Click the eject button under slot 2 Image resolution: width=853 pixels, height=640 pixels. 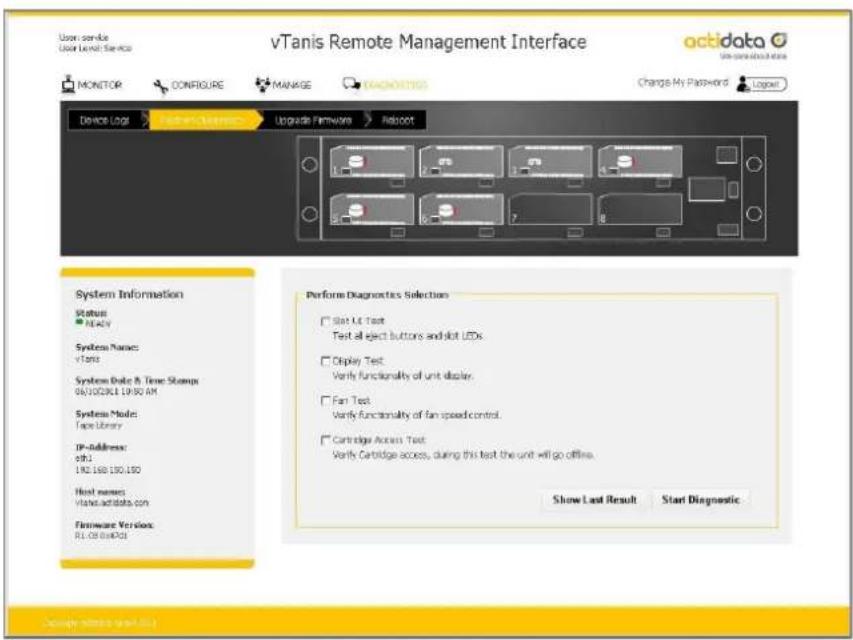[486, 183]
